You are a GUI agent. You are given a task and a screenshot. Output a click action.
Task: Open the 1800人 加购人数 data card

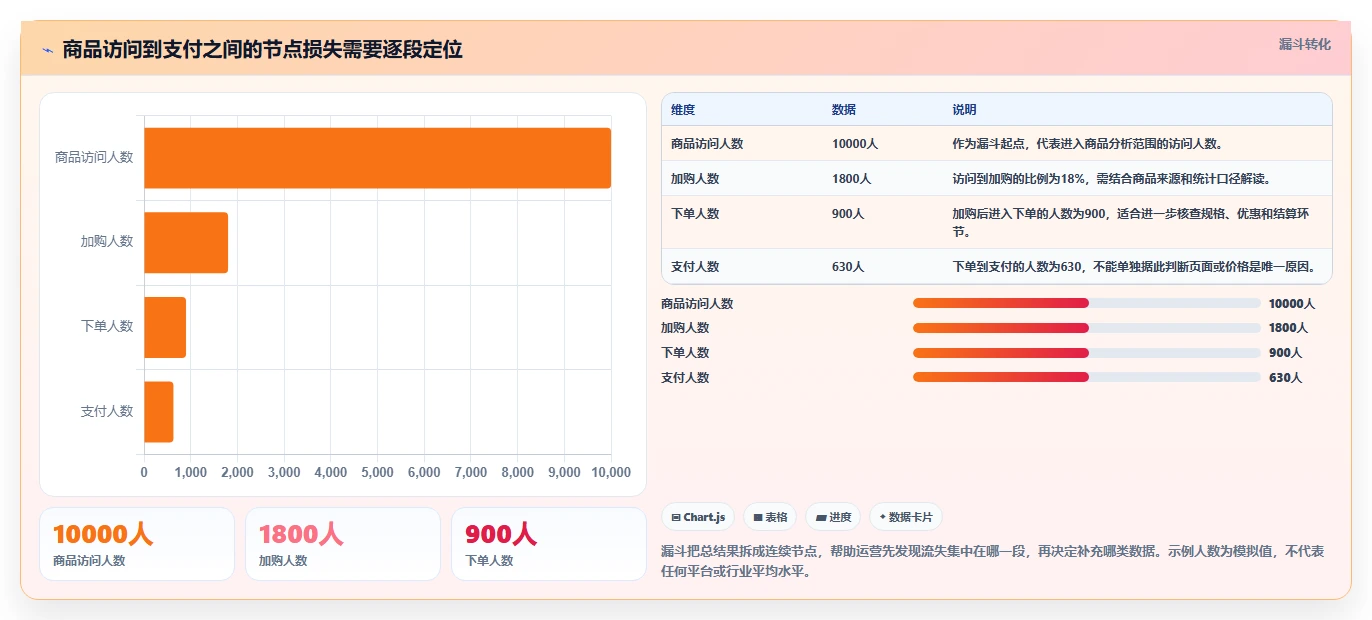[x=343, y=544]
